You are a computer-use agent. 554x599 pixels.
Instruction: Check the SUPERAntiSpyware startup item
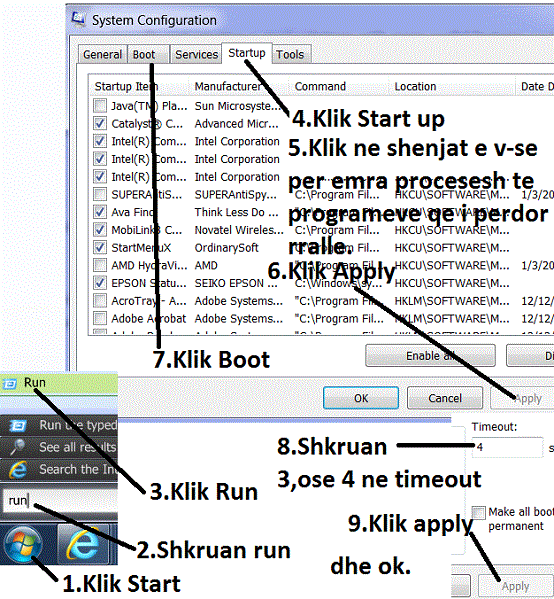[100, 194]
